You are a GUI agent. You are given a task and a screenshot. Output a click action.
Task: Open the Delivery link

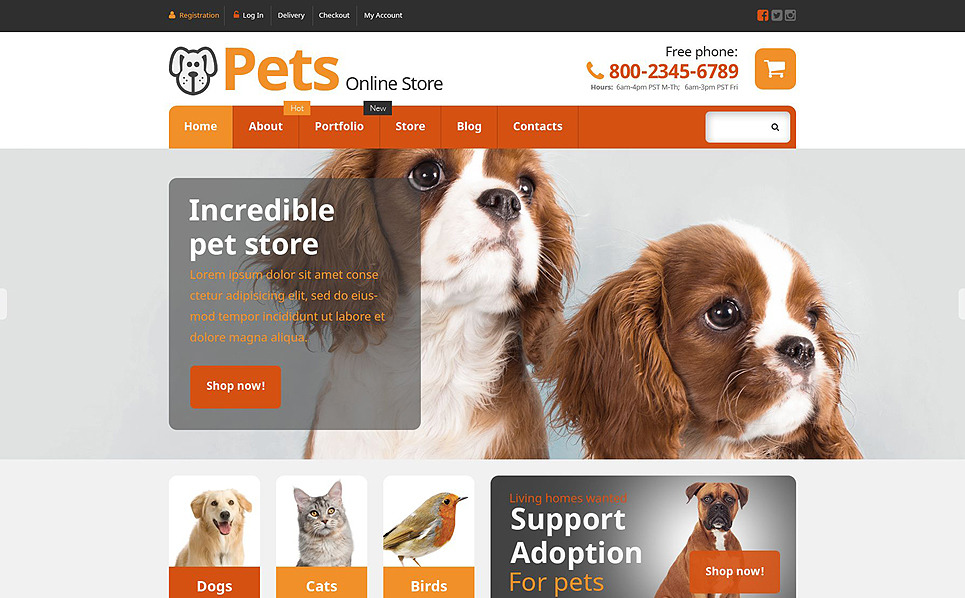click(291, 15)
